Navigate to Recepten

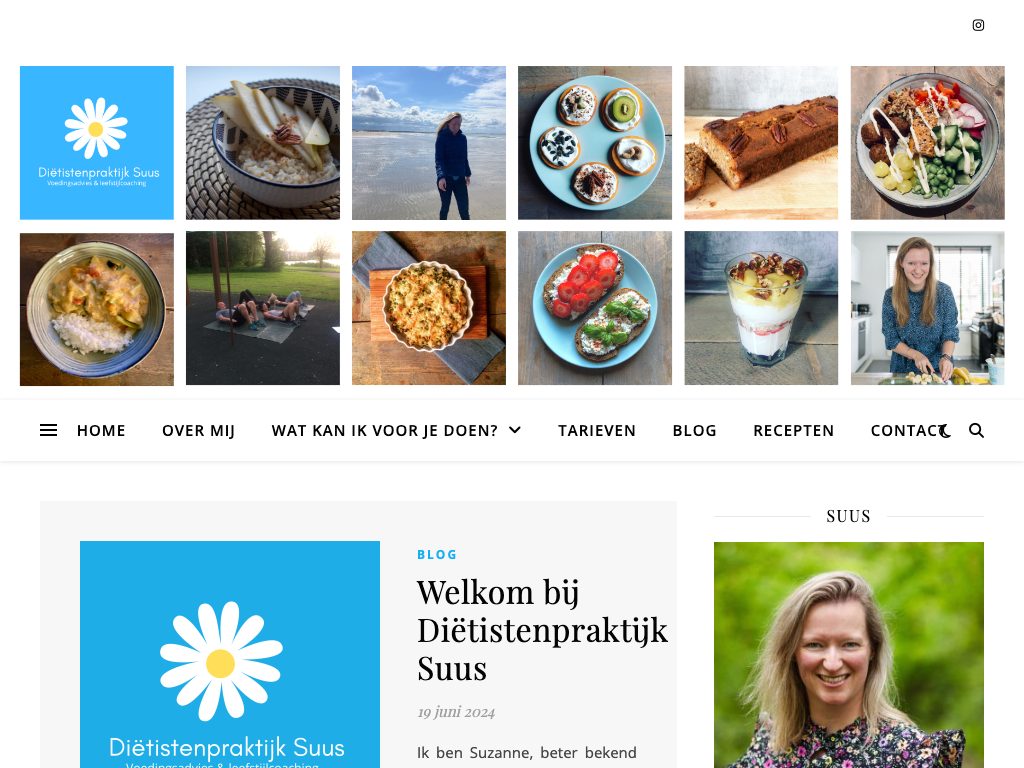[793, 431]
